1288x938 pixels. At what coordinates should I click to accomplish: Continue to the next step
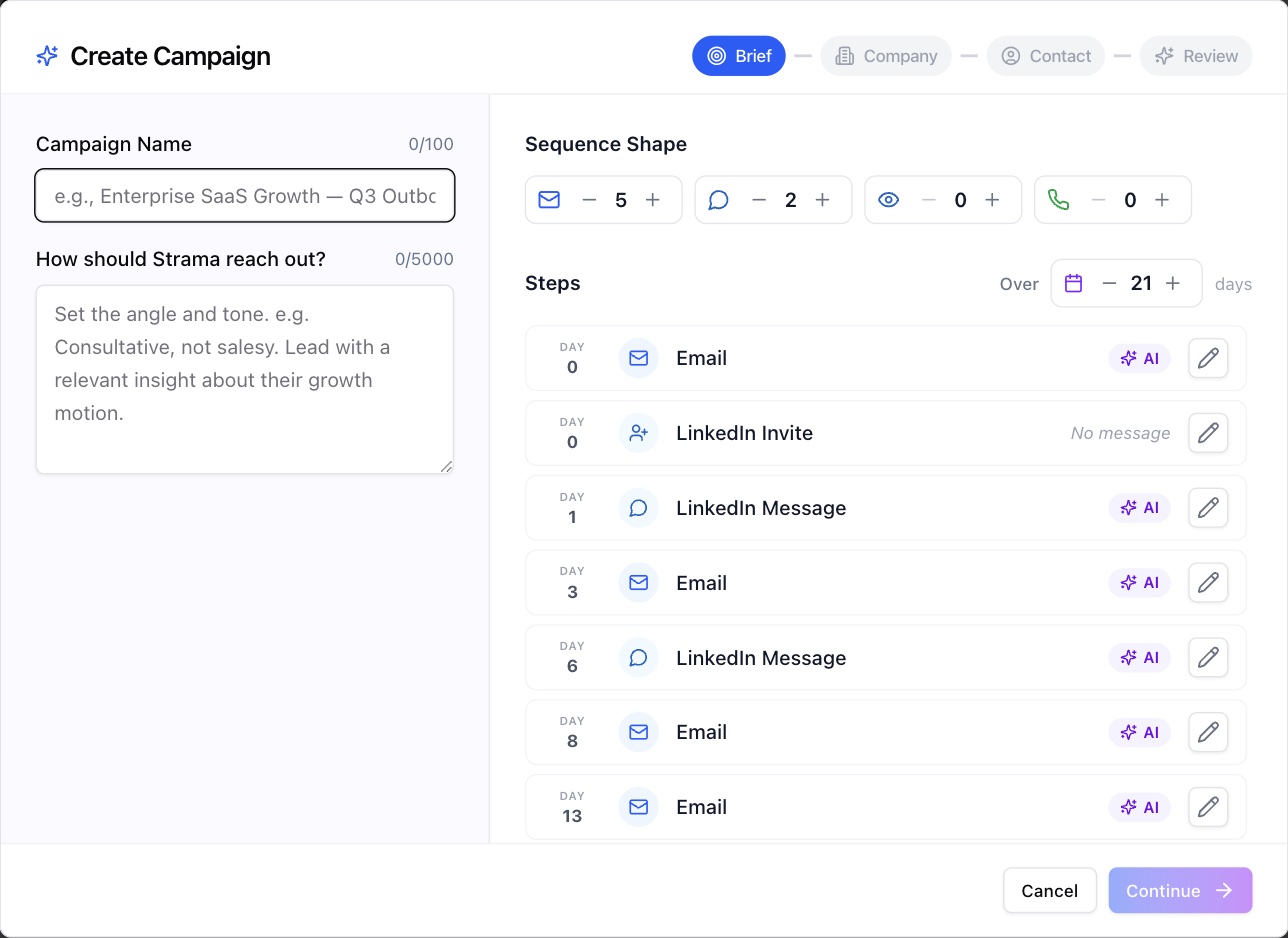1180,890
